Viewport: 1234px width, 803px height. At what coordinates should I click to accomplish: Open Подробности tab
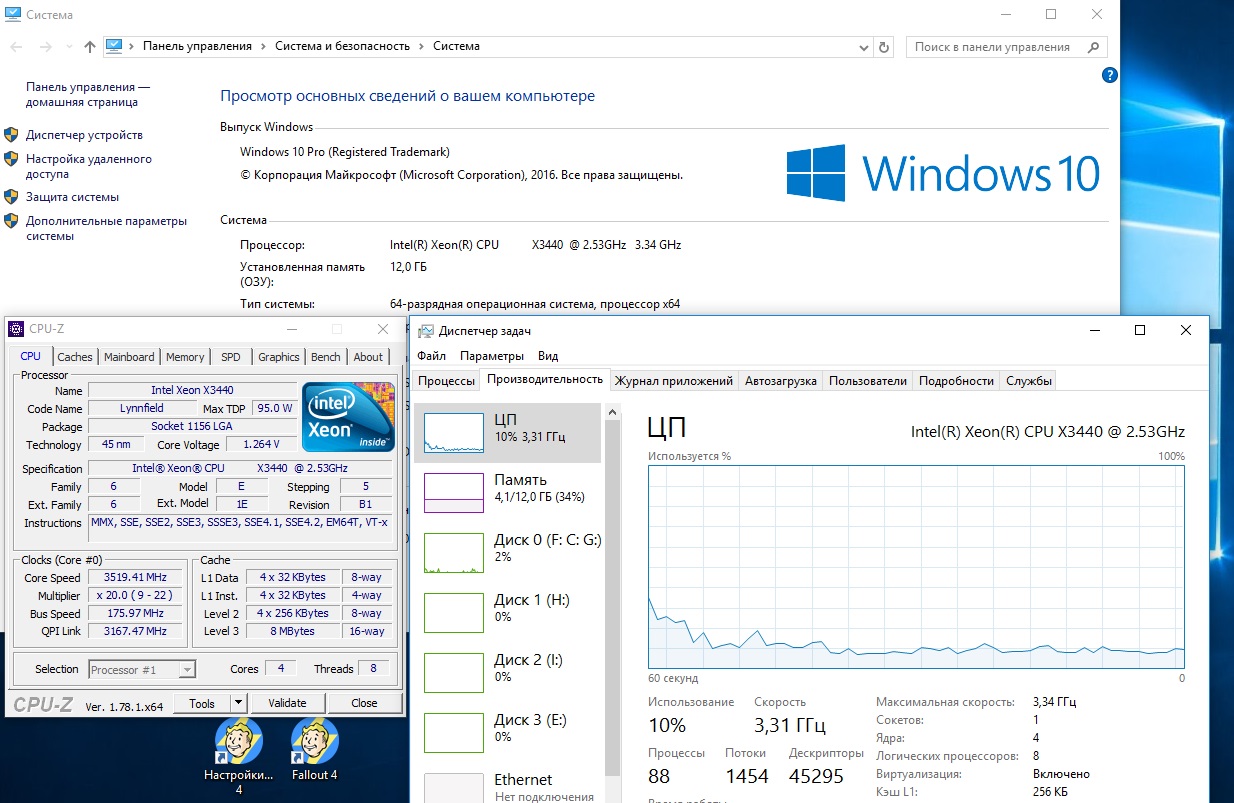pos(956,381)
